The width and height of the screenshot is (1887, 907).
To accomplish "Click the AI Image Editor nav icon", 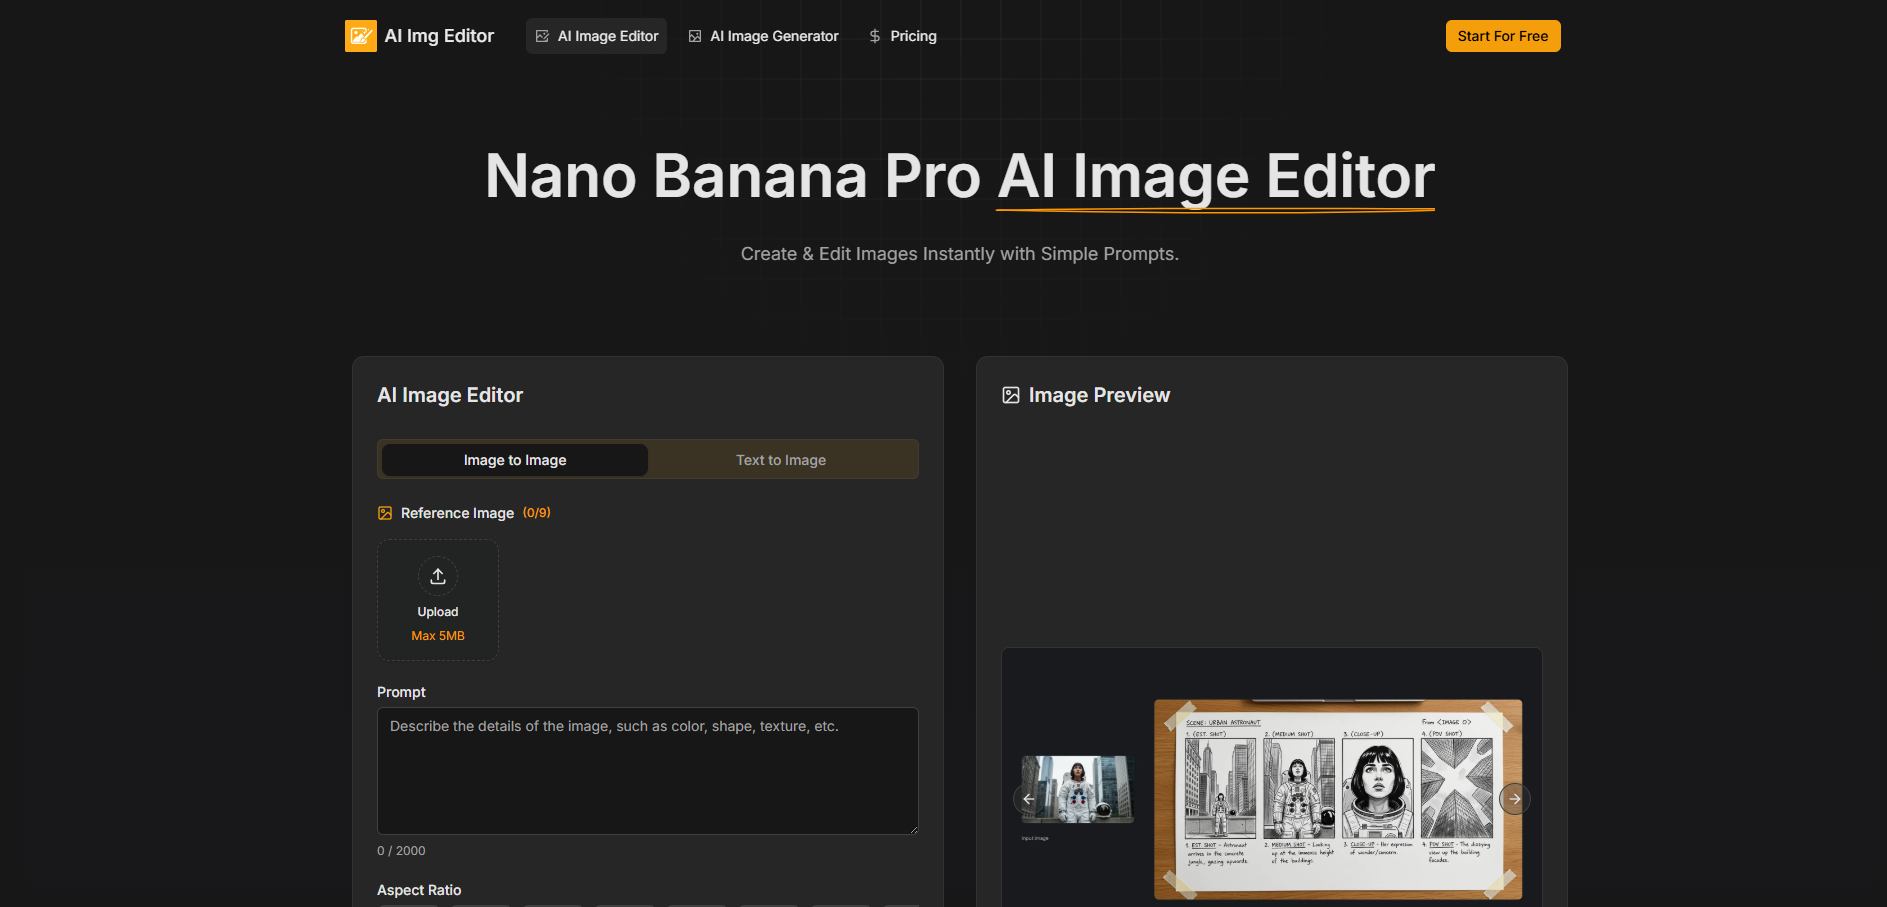I will point(542,35).
